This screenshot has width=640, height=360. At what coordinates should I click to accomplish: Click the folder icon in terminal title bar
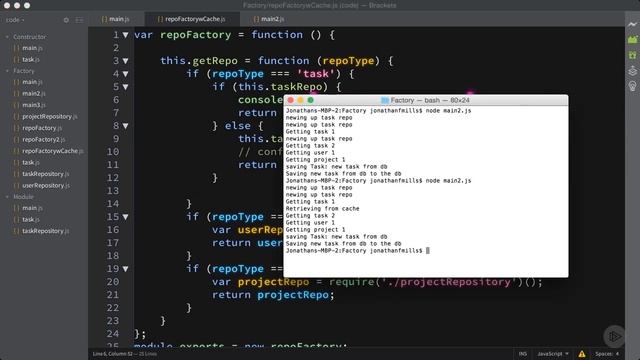click(x=384, y=100)
